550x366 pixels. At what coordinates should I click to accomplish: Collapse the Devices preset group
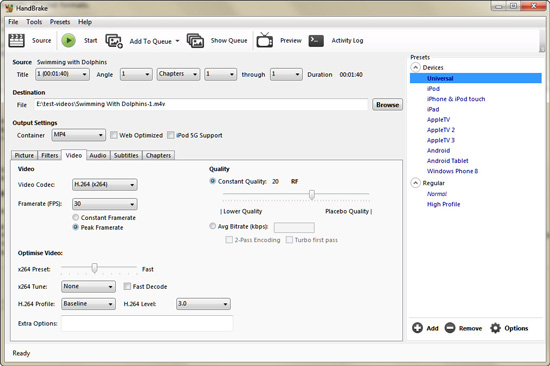415,67
